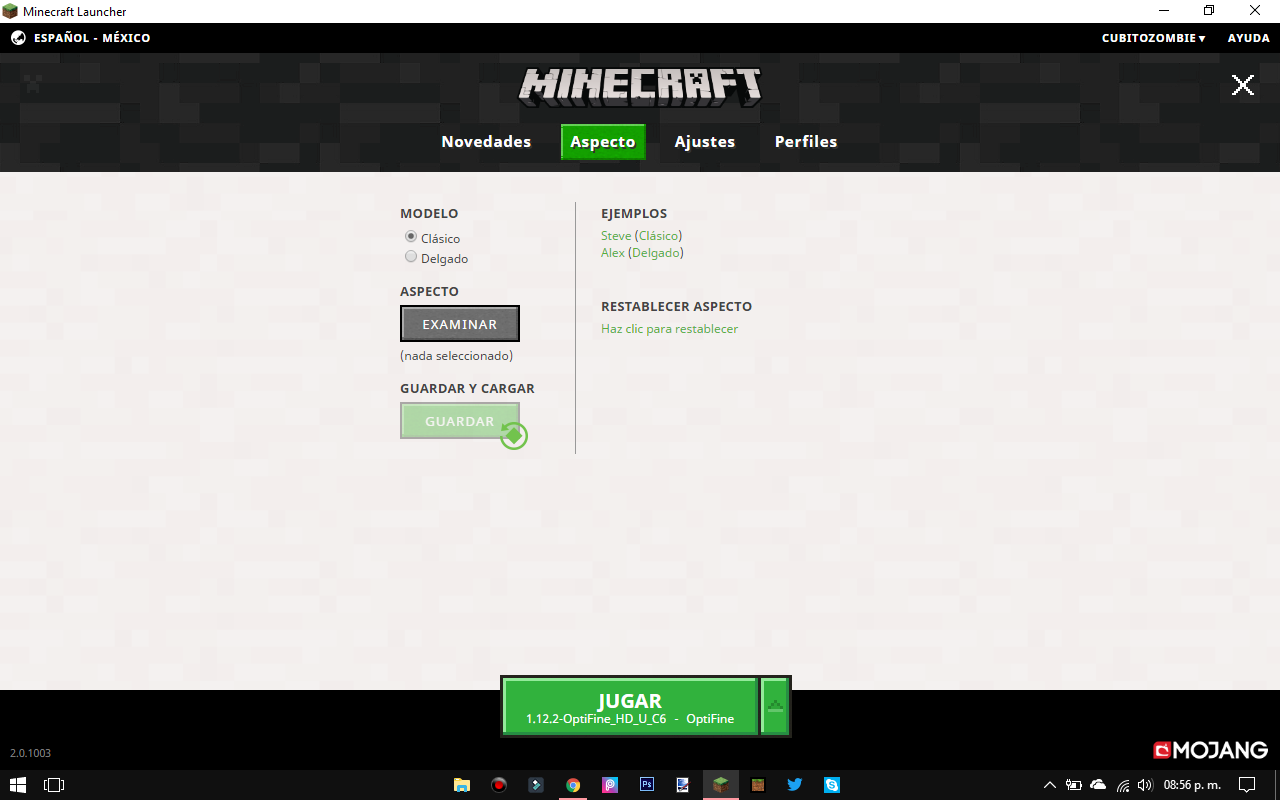
Task: Click the GUARDAR Y CARGAR heading
Action: (467, 388)
